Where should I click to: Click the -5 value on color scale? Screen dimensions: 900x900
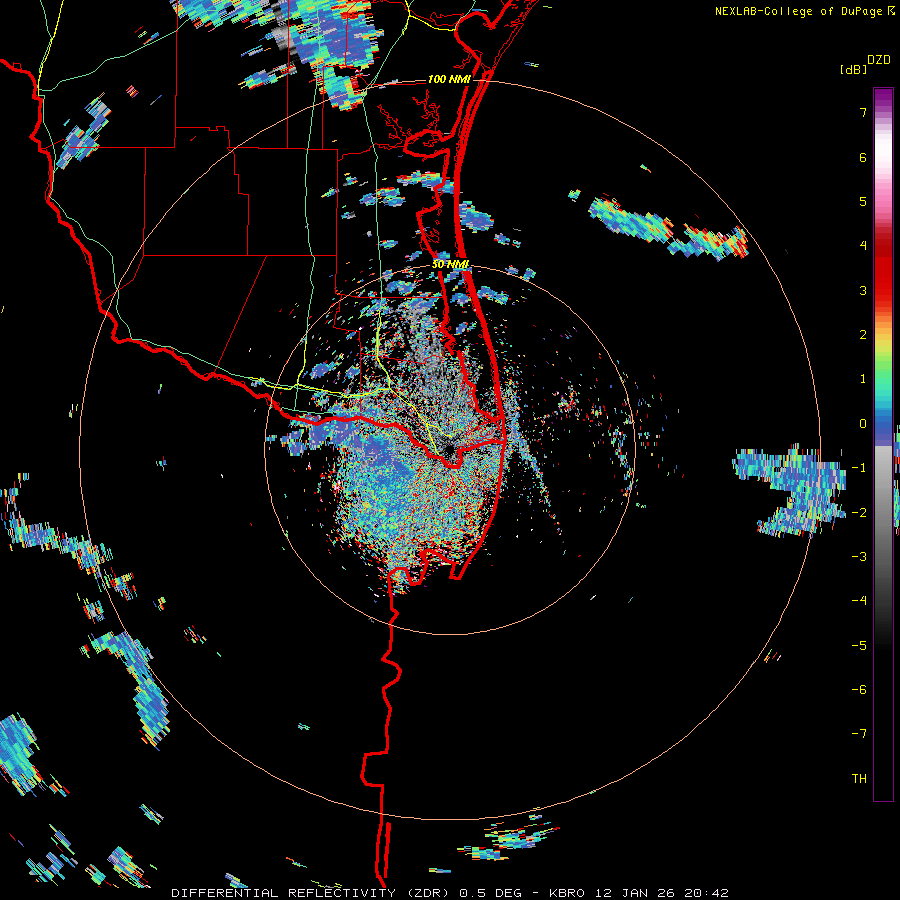[859, 646]
